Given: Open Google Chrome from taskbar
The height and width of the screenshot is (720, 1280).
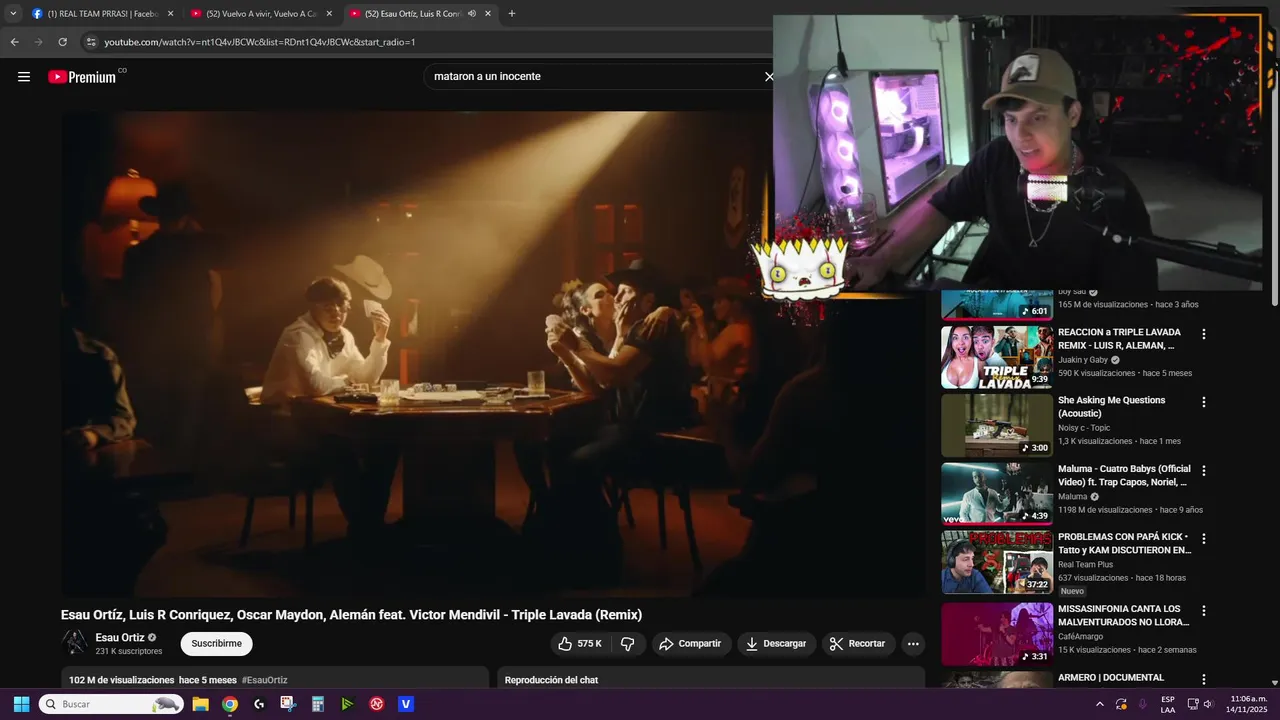Looking at the screenshot, I should tap(230, 704).
